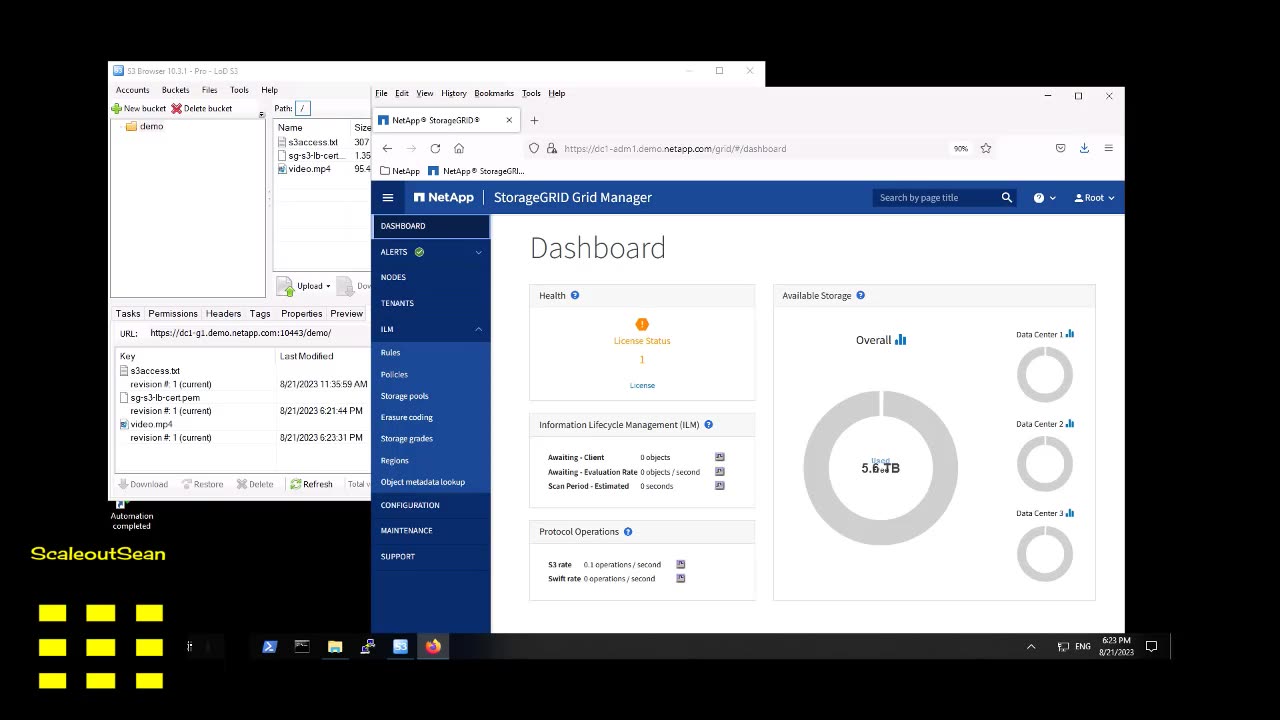Open ILM Policies page
Viewport: 1280px width, 720px height.
pyautogui.click(x=394, y=375)
